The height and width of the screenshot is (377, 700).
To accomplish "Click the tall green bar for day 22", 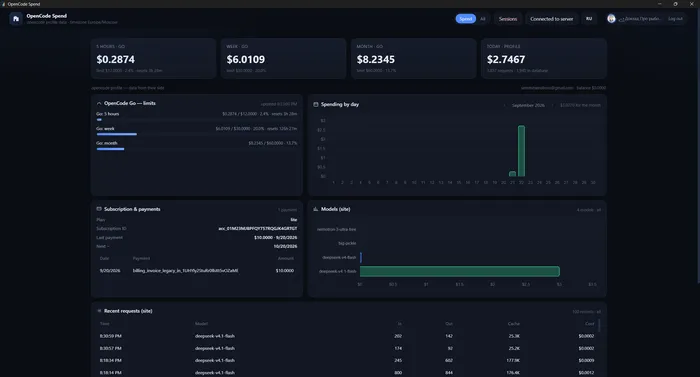I will click(521, 151).
